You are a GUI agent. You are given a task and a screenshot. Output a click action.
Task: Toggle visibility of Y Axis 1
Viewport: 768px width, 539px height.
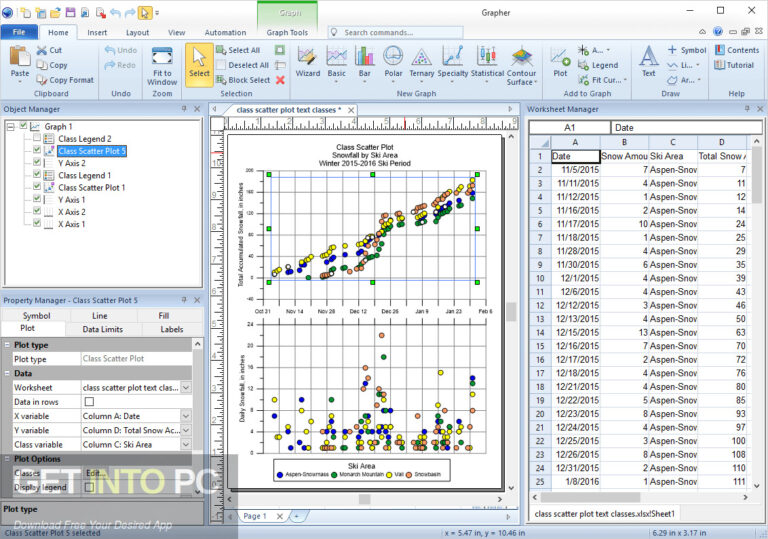pyautogui.click(x=37, y=198)
